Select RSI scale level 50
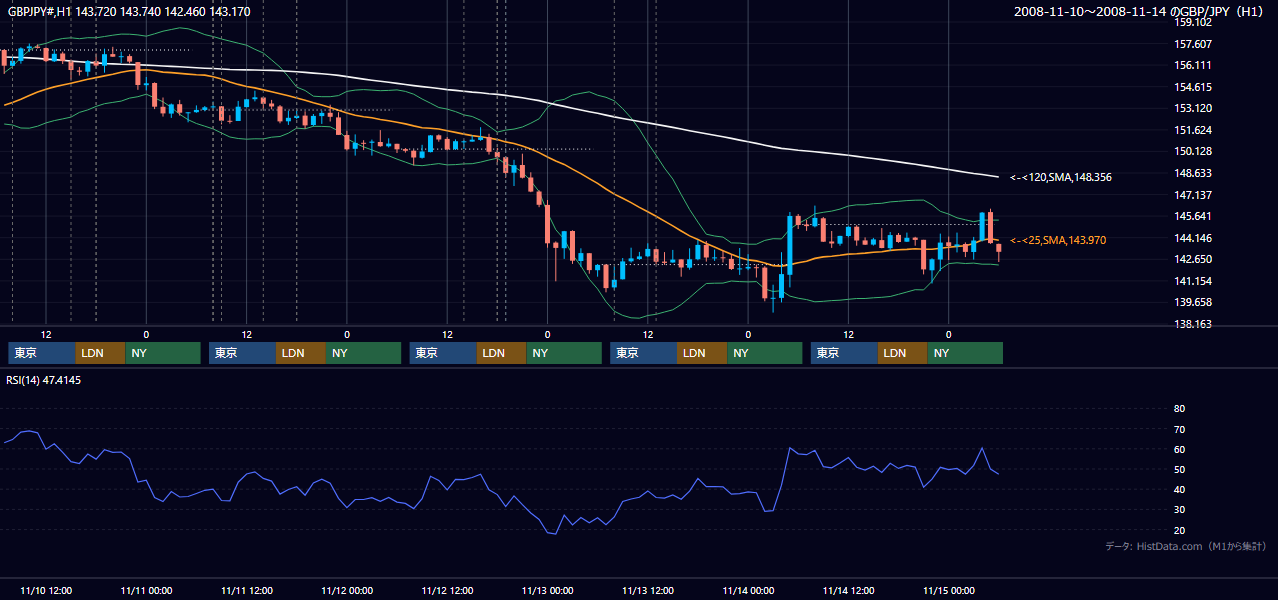The width and height of the screenshot is (1278, 600). coord(1179,469)
